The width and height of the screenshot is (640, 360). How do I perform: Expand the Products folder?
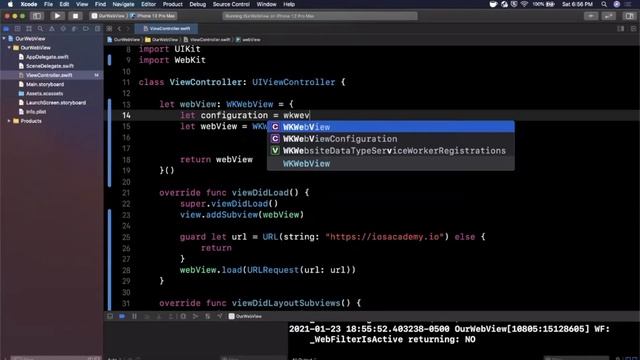[x=9, y=121]
